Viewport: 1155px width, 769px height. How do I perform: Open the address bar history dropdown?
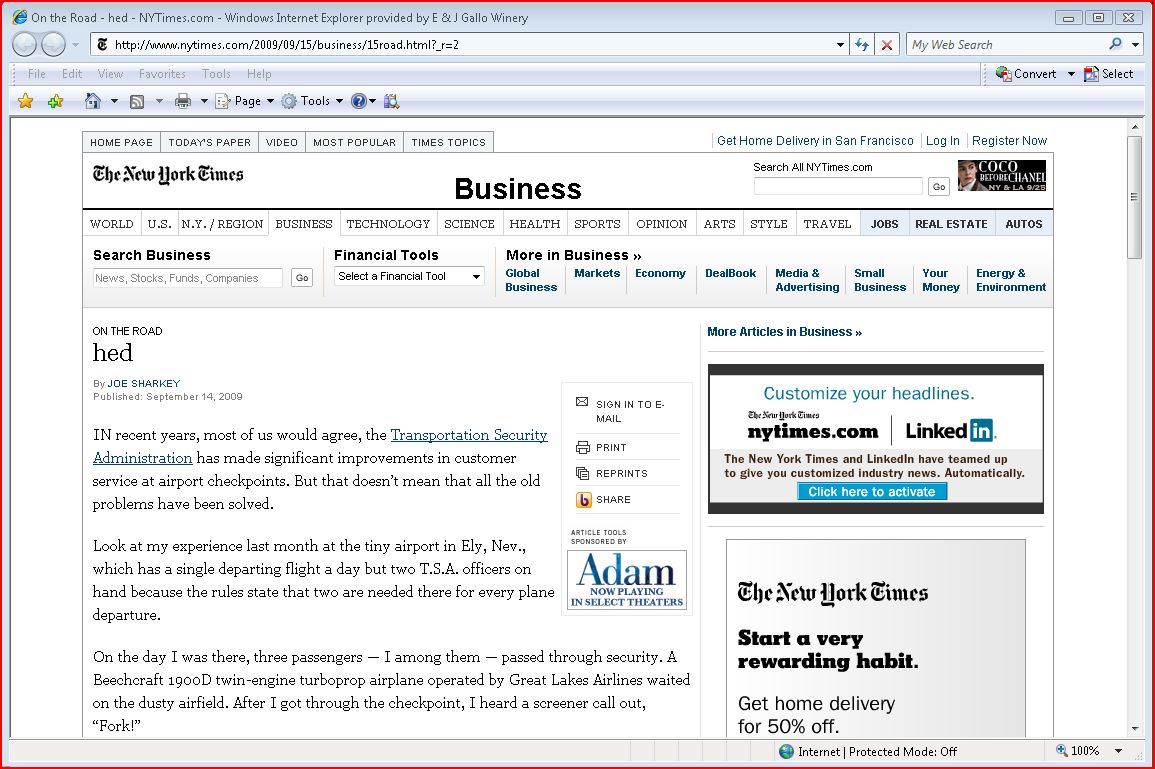[840, 45]
